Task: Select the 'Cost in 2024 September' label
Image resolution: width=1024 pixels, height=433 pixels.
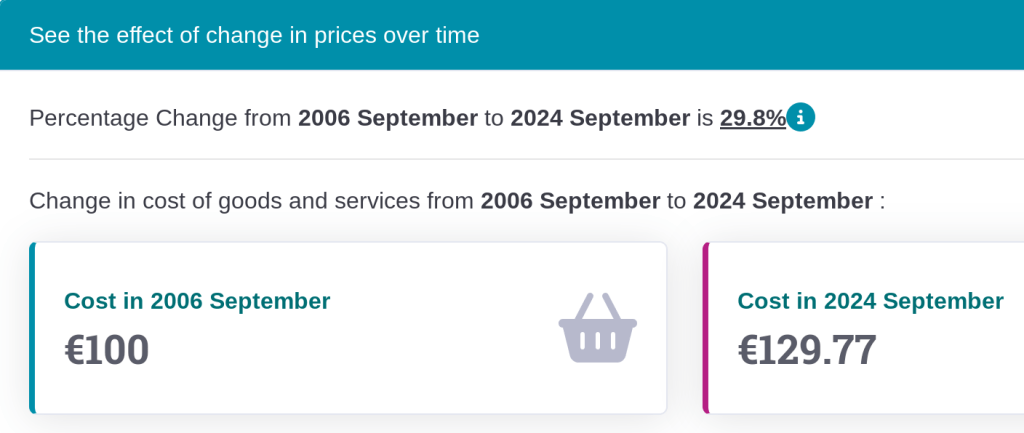Action: (x=870, y=301)
